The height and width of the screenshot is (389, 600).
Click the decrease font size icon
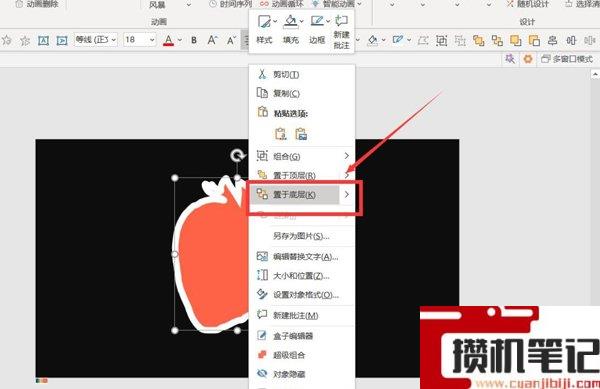pyautogui.click(x=231, y=40)
